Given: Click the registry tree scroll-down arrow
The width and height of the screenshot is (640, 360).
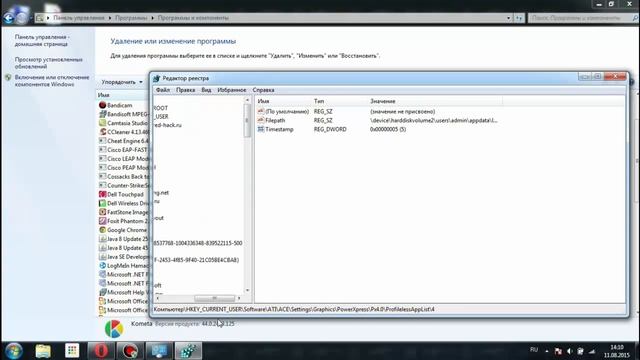Looking at the screenshot, I should (x=247, y=291).
